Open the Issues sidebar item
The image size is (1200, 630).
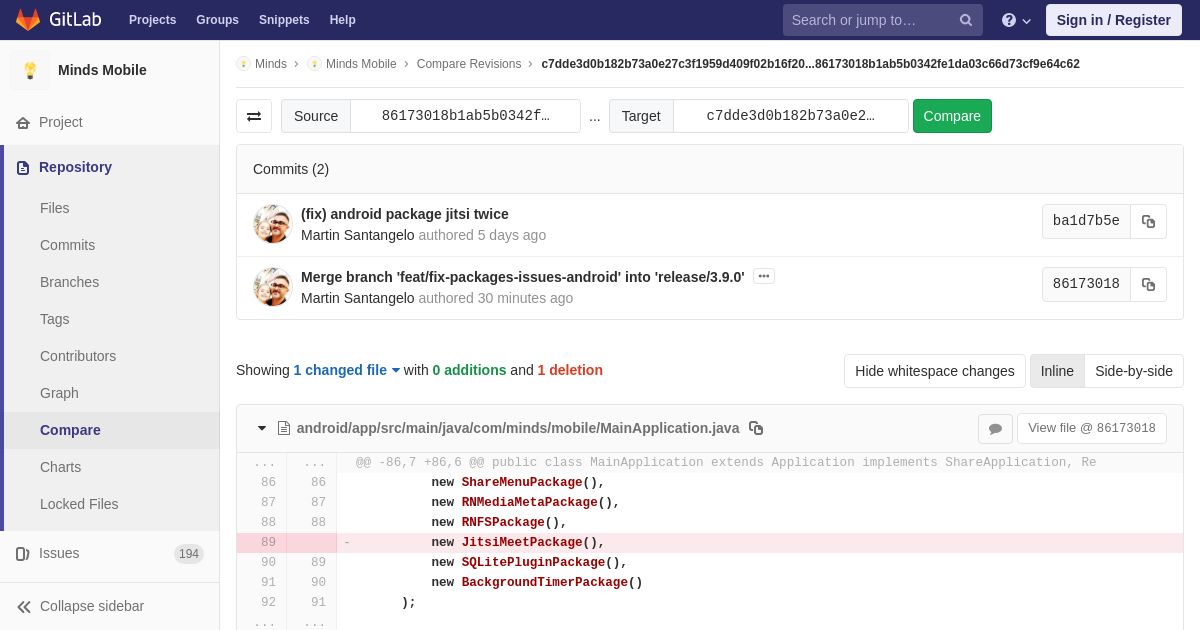(x=59, y=553)
